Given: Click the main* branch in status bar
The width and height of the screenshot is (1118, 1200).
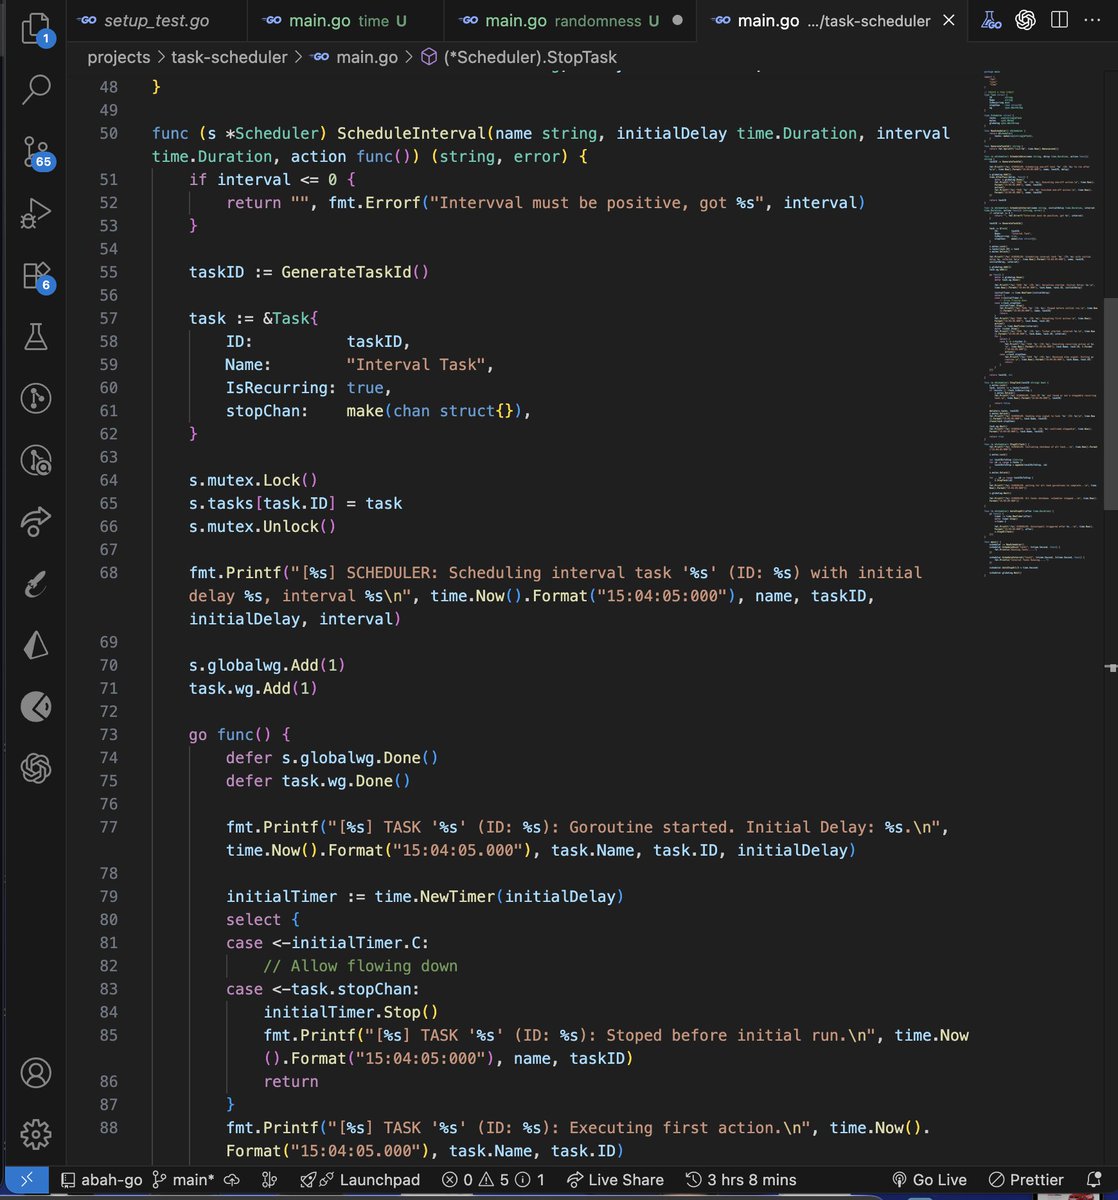Looking at the screenshot, I should click(181, 1180).
